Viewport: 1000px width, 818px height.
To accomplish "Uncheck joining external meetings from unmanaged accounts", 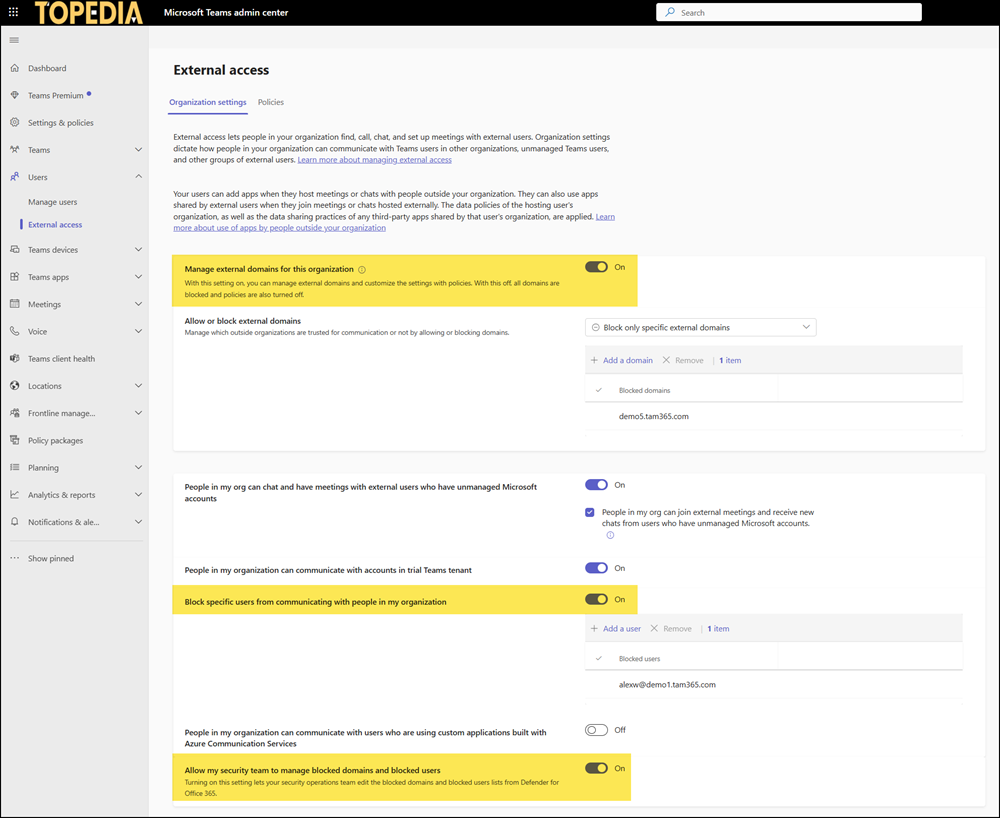I will click(589, 512).
